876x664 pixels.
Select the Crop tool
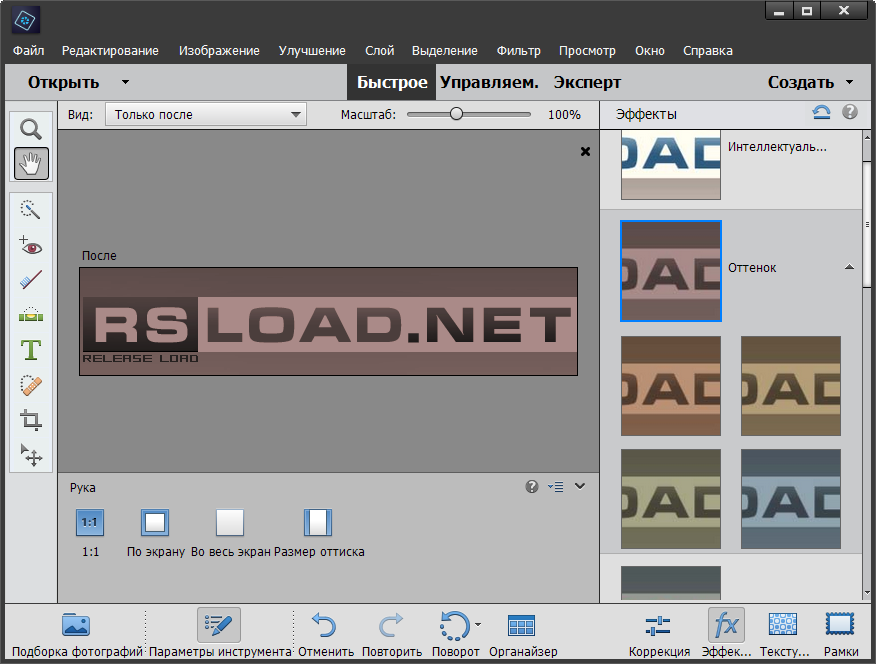pyautogui.click(x=31, y=420)
